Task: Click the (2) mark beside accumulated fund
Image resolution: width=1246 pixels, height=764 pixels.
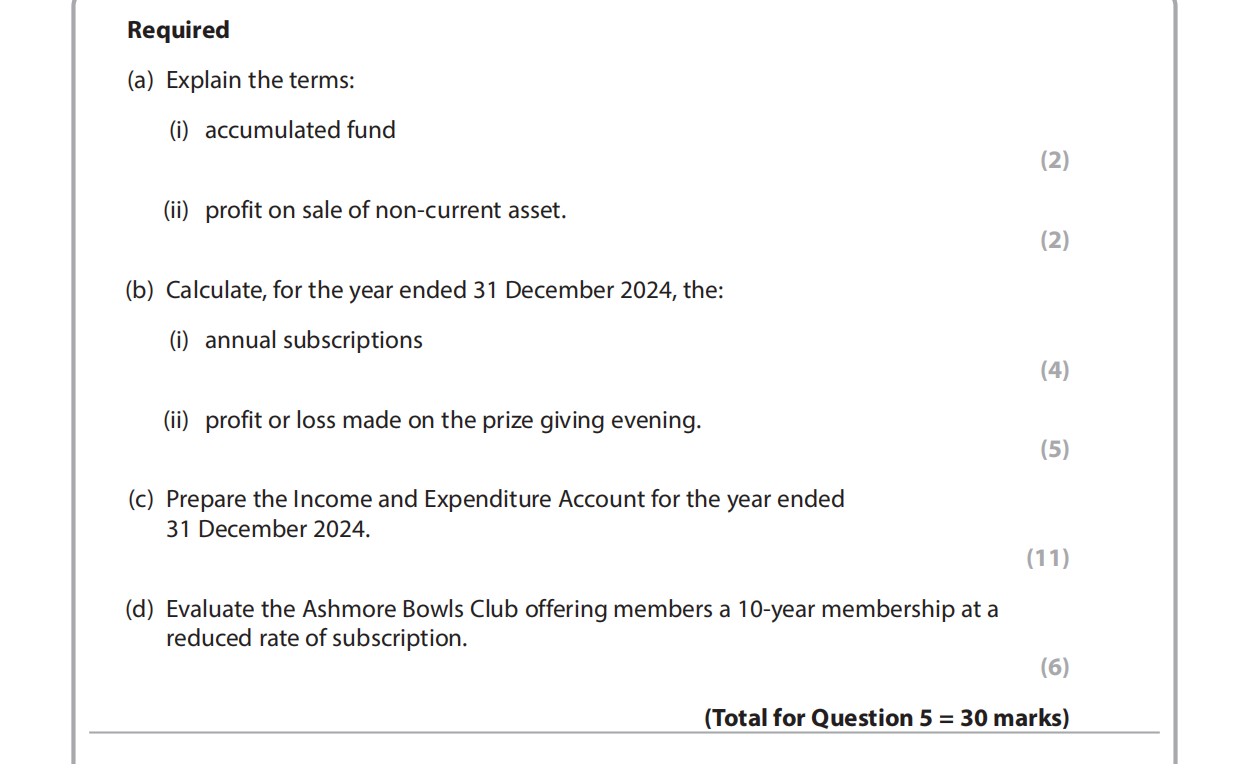Action: pyautogui.click(x=1054, y=160)
